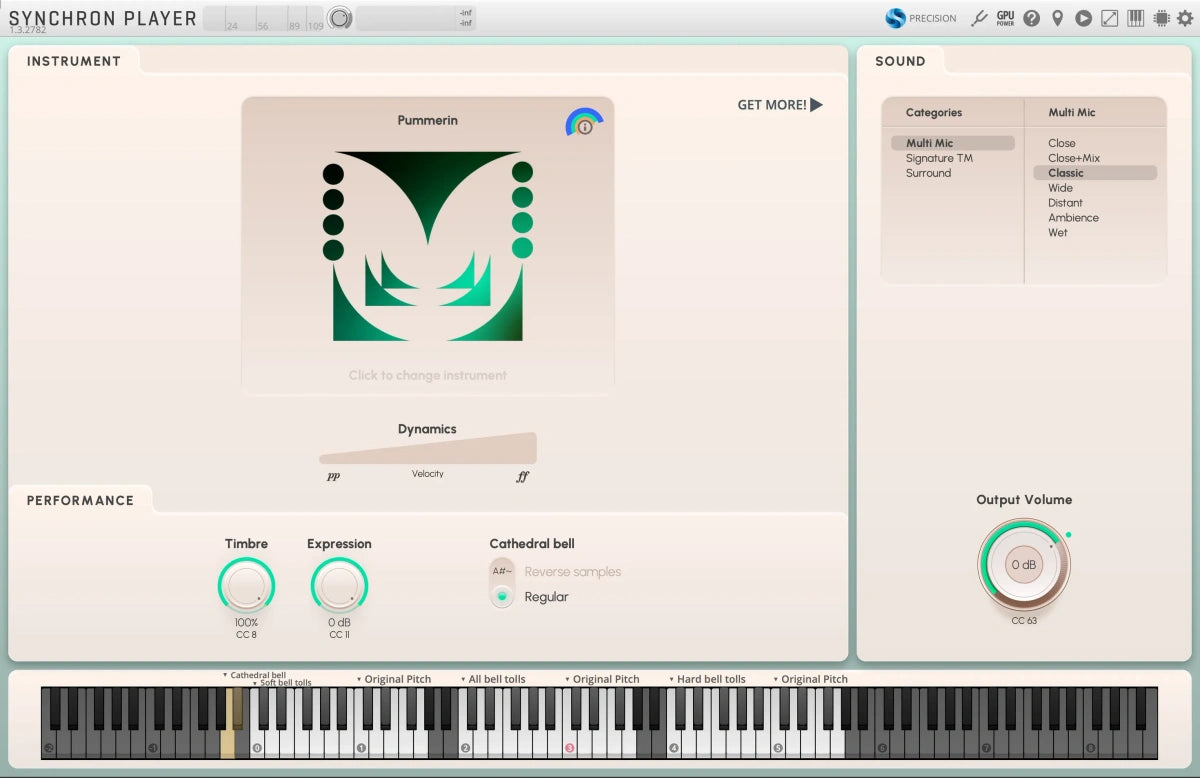Select the Signature TM category

coord(939,158)
